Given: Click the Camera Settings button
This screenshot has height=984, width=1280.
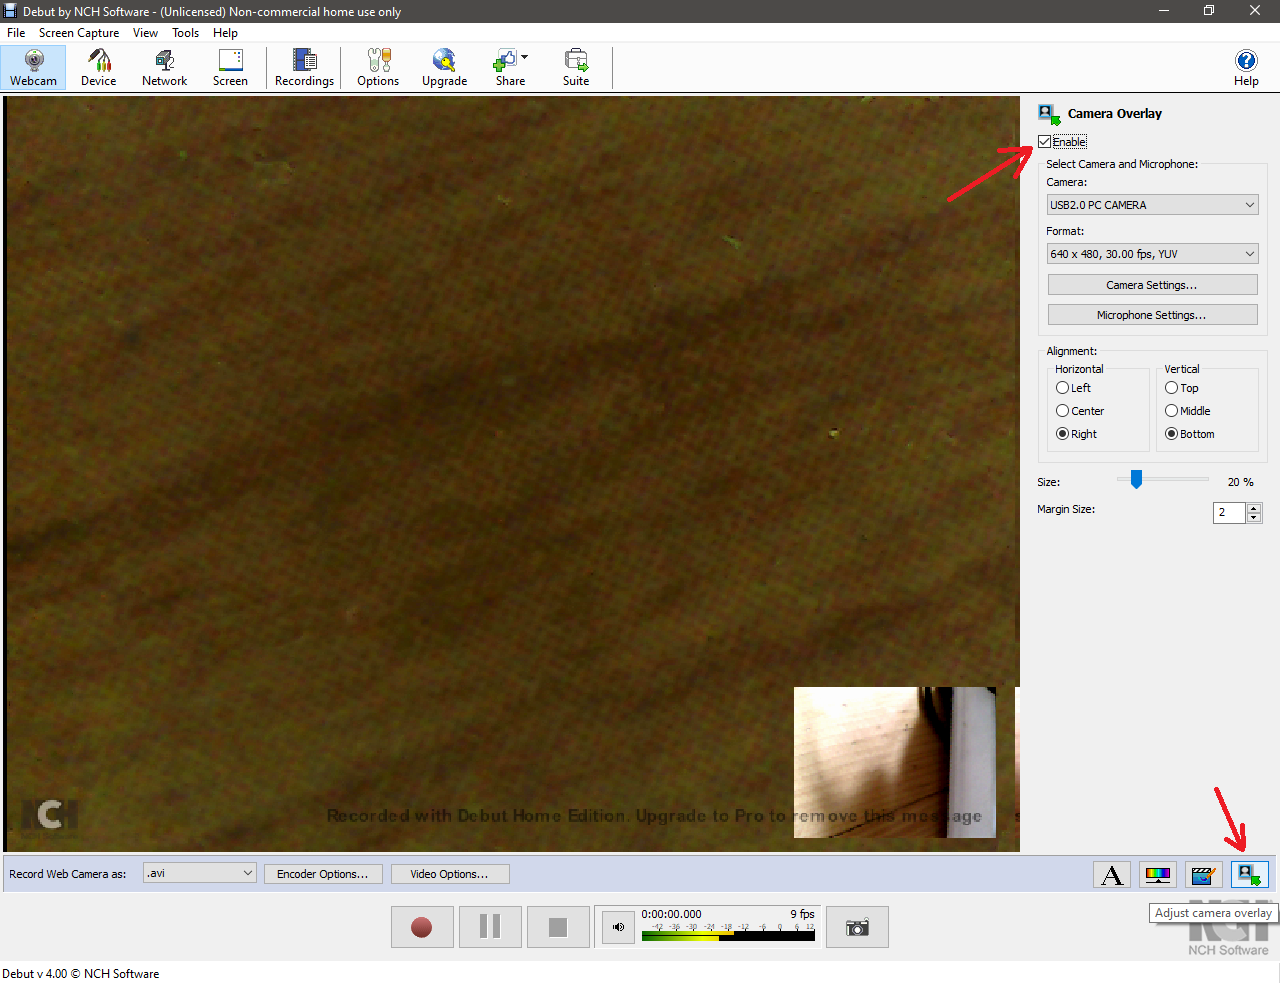Looking at the screenshot, I should point(1152,285).
